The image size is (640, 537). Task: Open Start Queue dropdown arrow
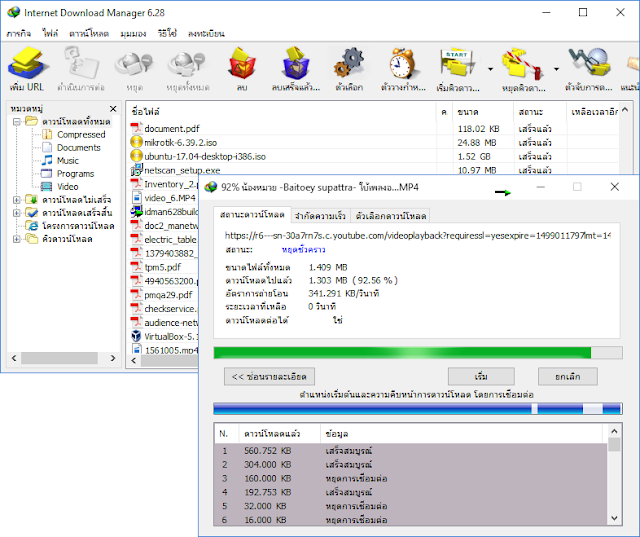tap(491, 69)
